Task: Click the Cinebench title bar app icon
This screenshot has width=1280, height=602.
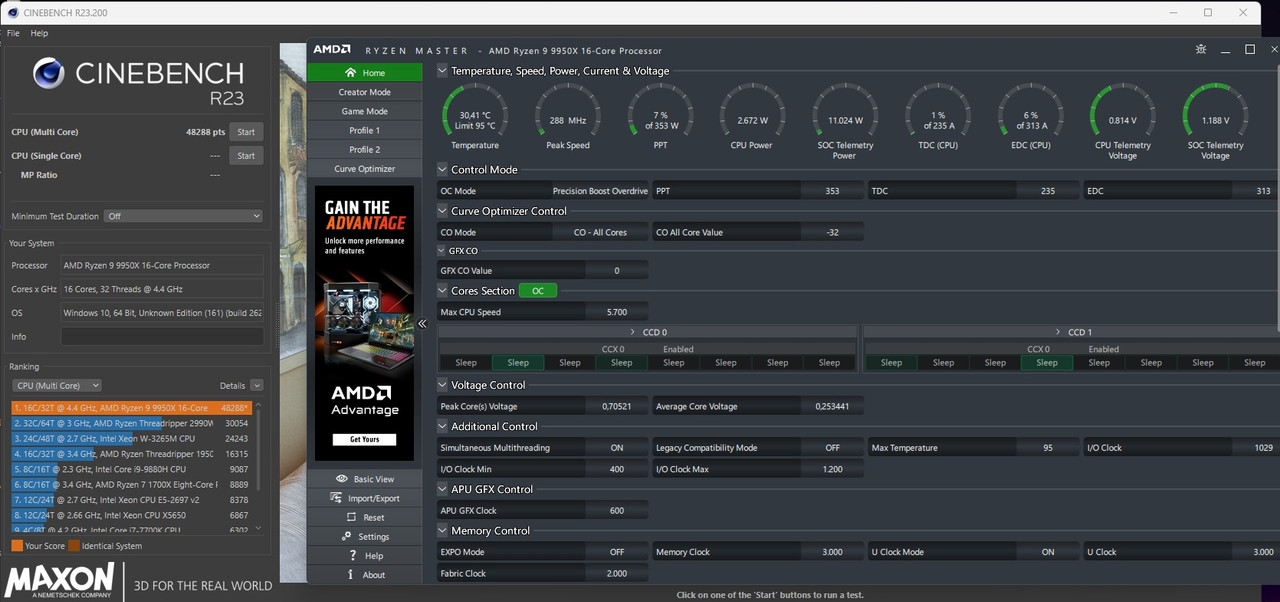Action: pyautogui.click(x=13, y=13)
